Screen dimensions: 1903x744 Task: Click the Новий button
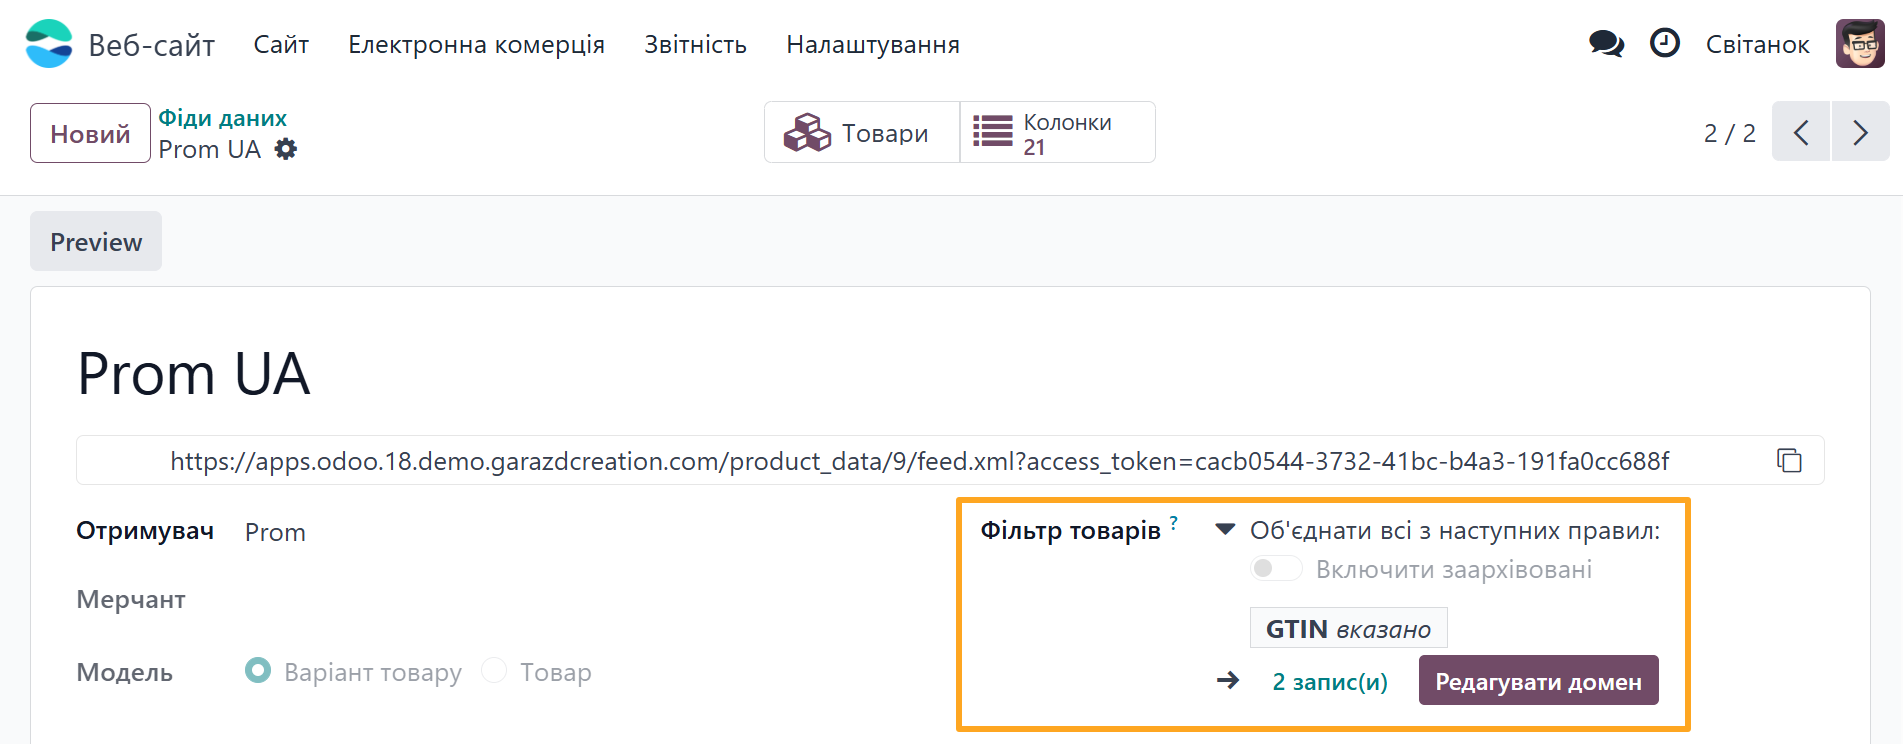point(90,133)
